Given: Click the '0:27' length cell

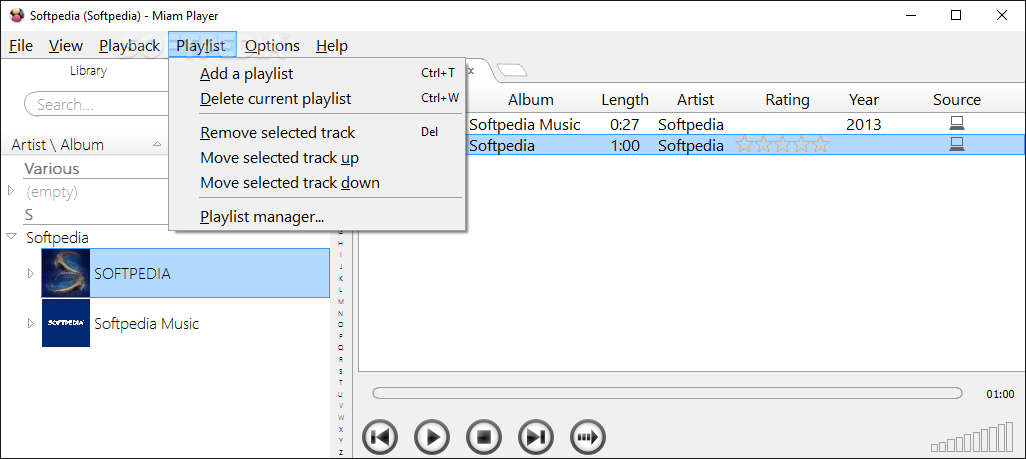Looking at the screenshot, I should [625, 124].
